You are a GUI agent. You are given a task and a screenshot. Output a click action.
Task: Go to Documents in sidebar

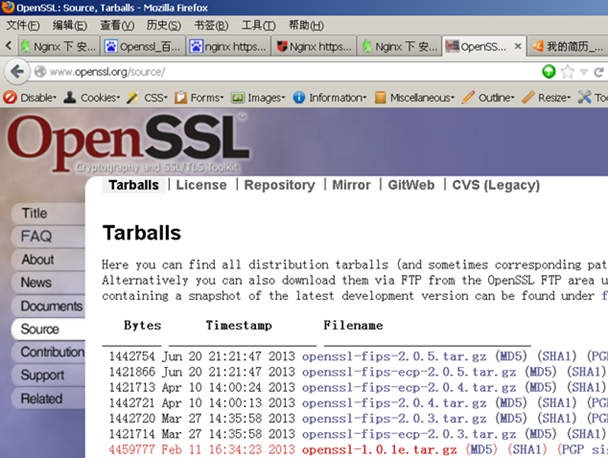coord(48,306)
